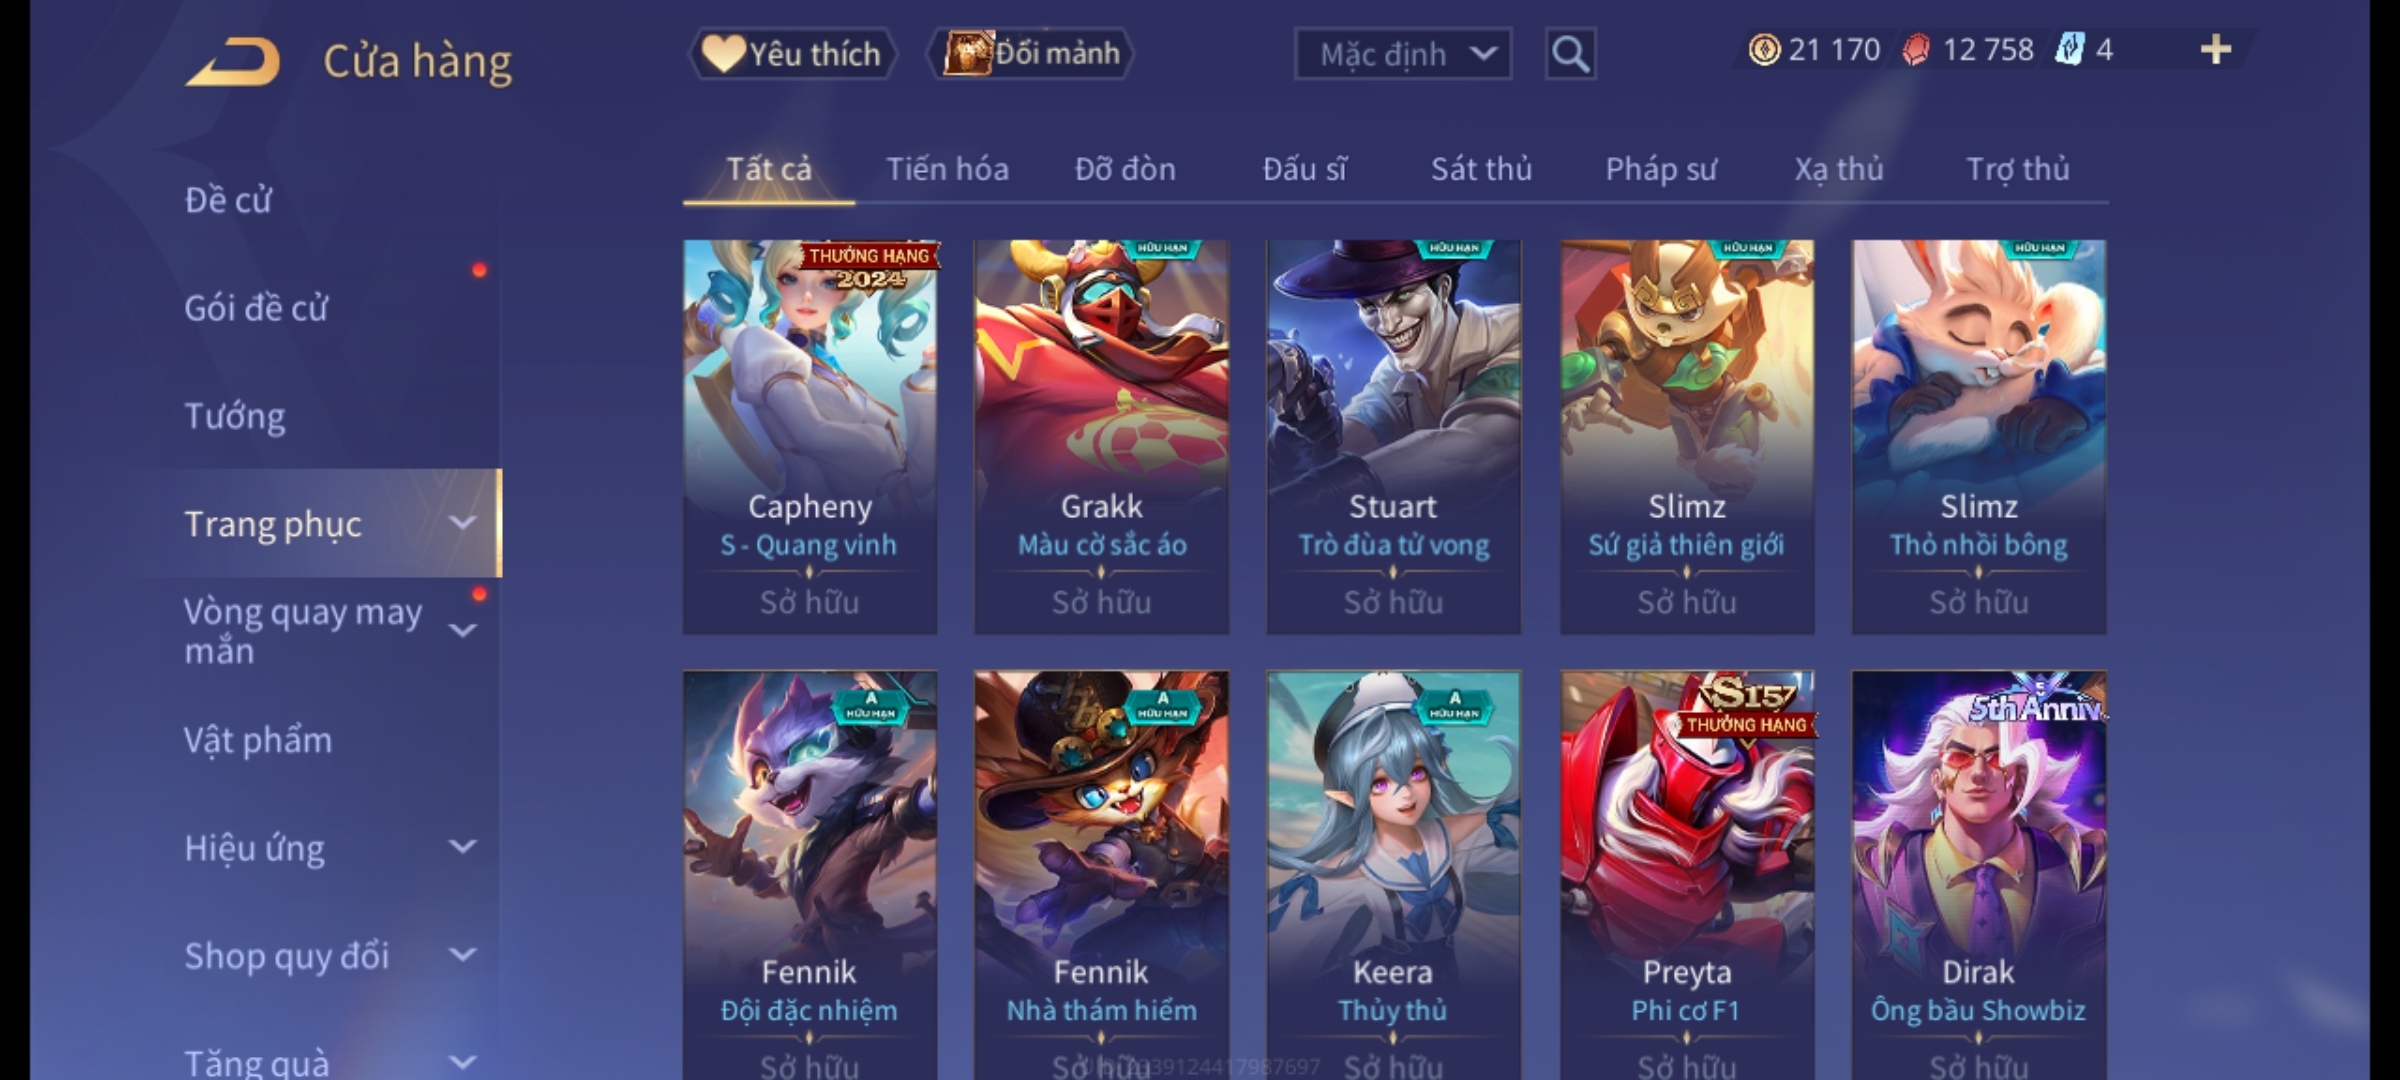Viewport: 2400px width, 1080px height.
Task: Expand the Hiệu ứng sidebar section
Action: (462, 846)
